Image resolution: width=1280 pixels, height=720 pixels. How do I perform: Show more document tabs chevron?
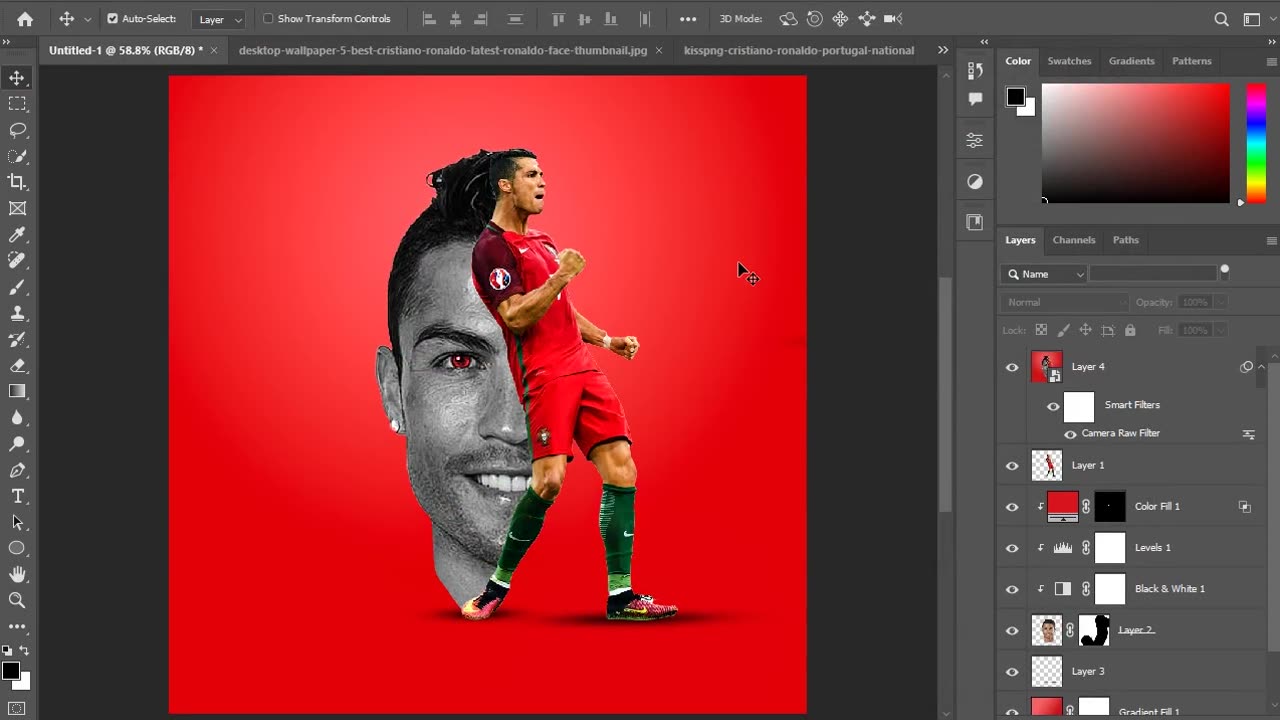pyautogui.click(x=942, y=50)
